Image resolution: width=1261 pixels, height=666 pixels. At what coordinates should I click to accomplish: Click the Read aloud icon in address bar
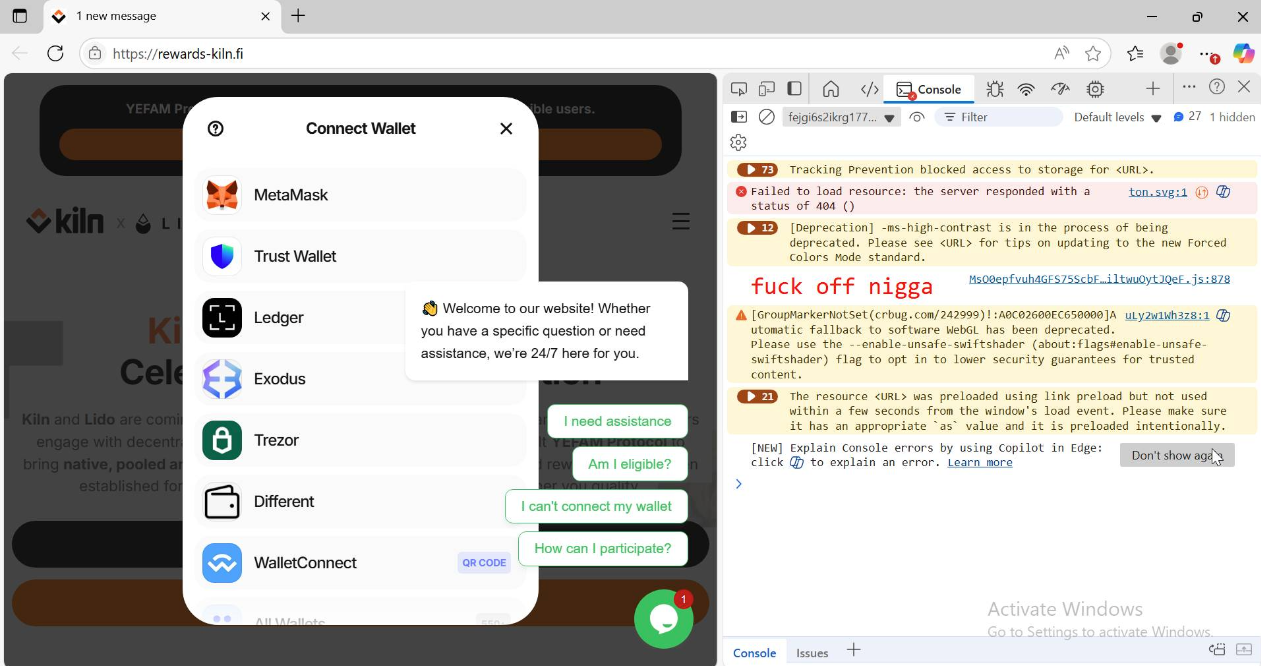(1061, 53)
